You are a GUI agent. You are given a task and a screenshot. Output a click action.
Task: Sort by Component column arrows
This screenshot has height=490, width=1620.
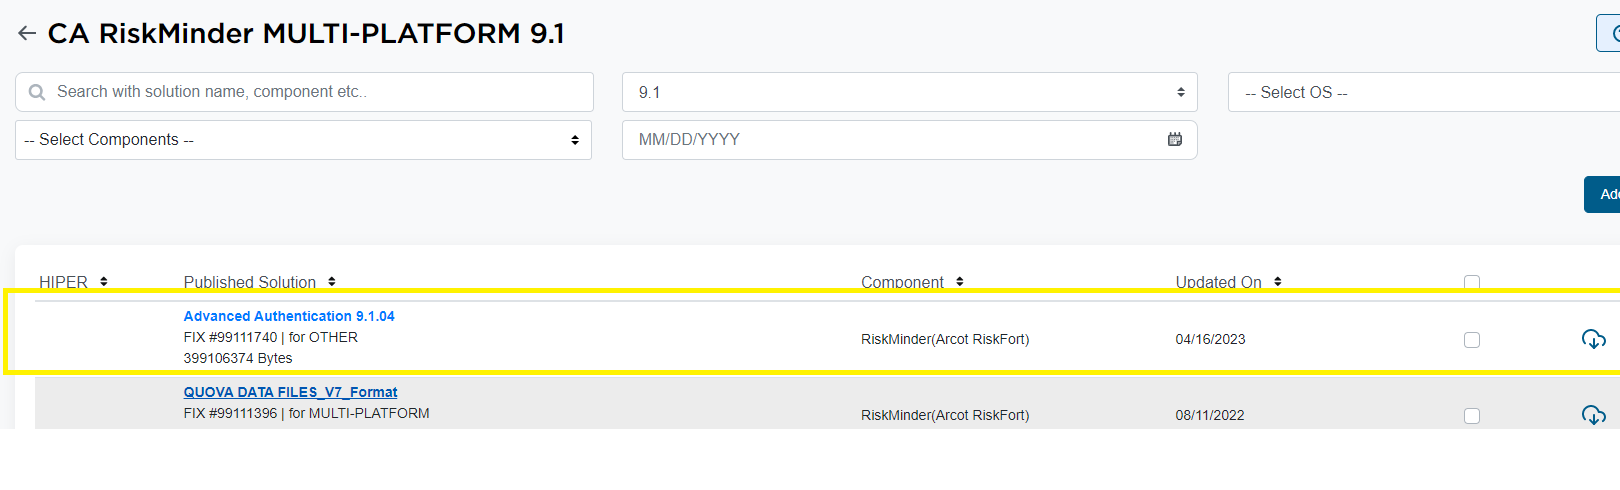point(960,282)
